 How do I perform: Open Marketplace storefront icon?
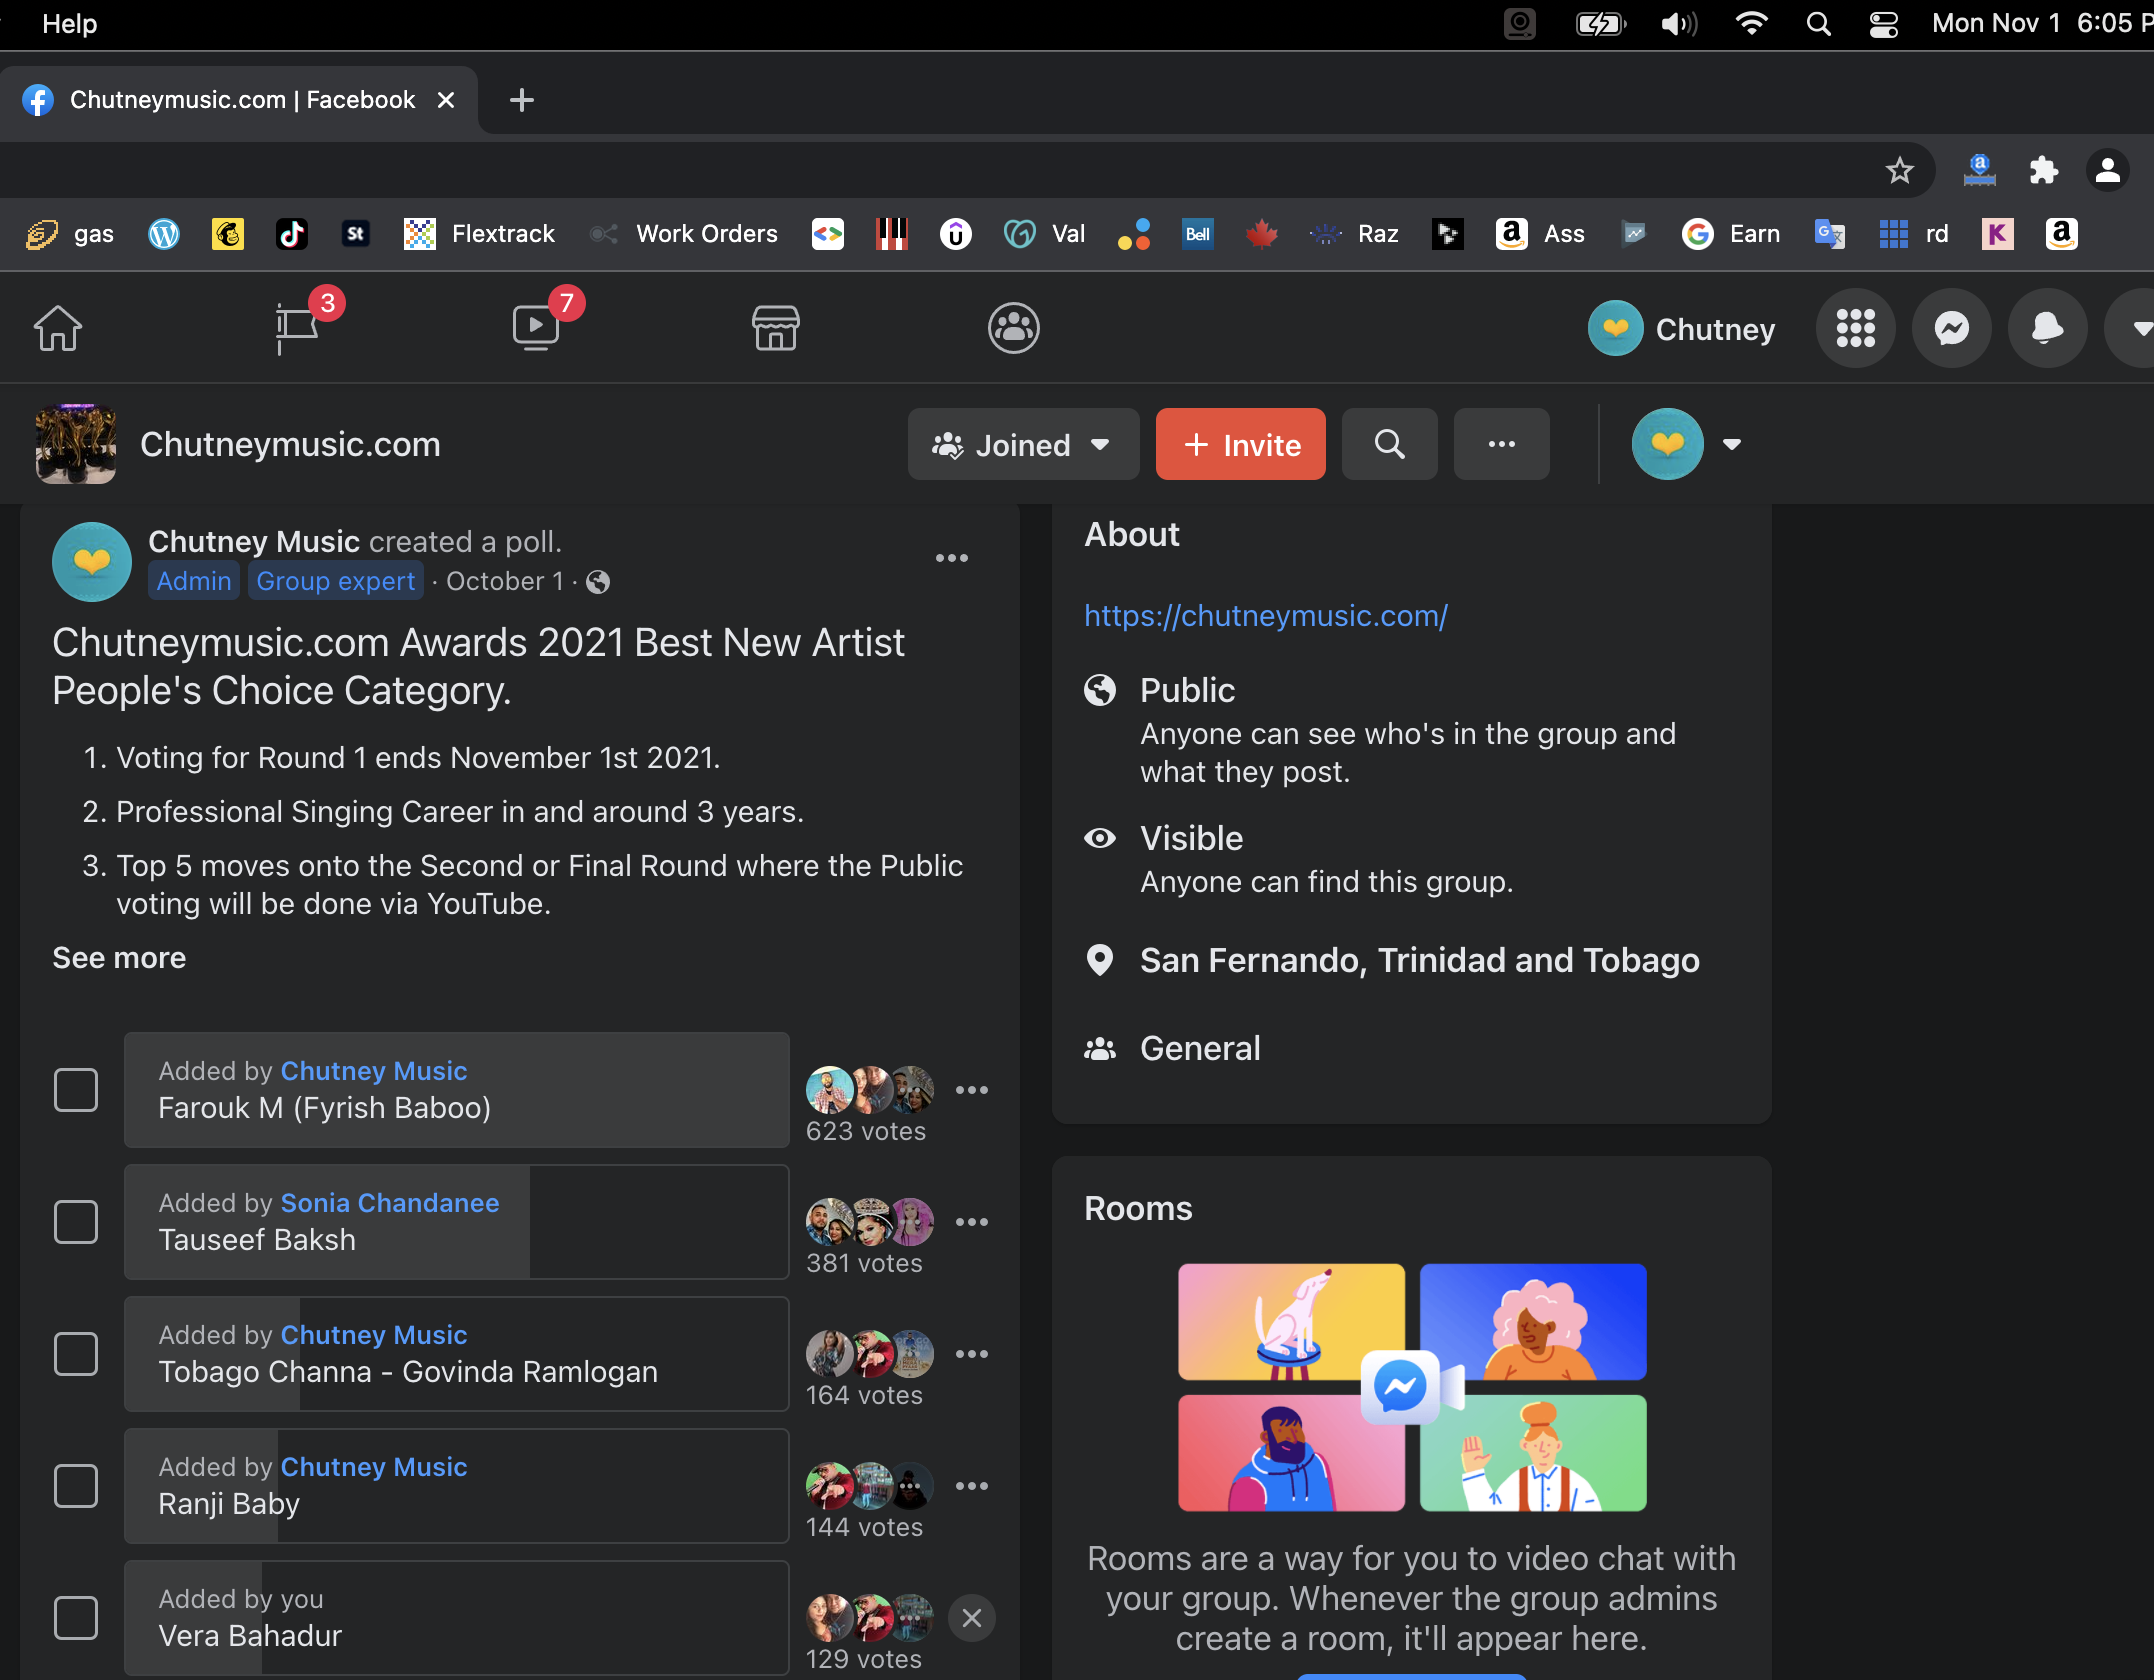pos(775,328)
